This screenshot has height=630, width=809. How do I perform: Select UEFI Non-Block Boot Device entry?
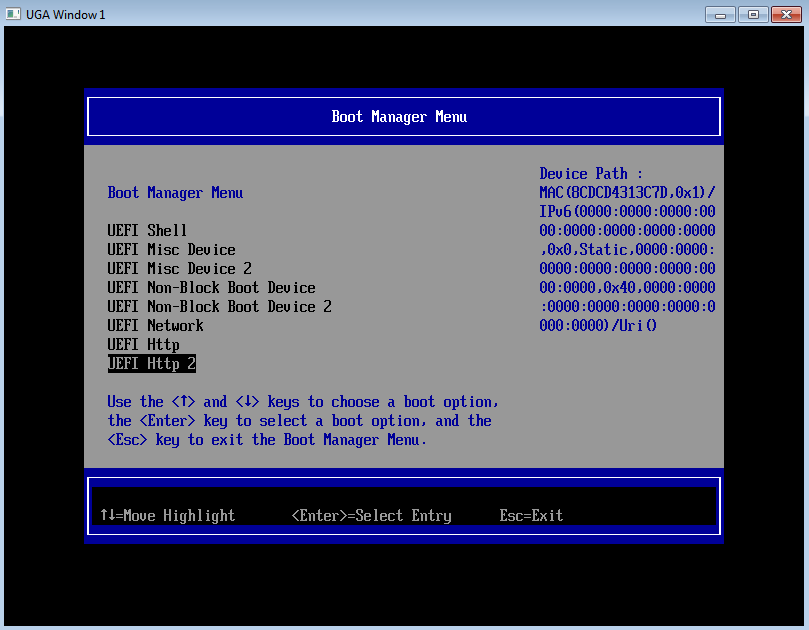click(x=211, y=288)
